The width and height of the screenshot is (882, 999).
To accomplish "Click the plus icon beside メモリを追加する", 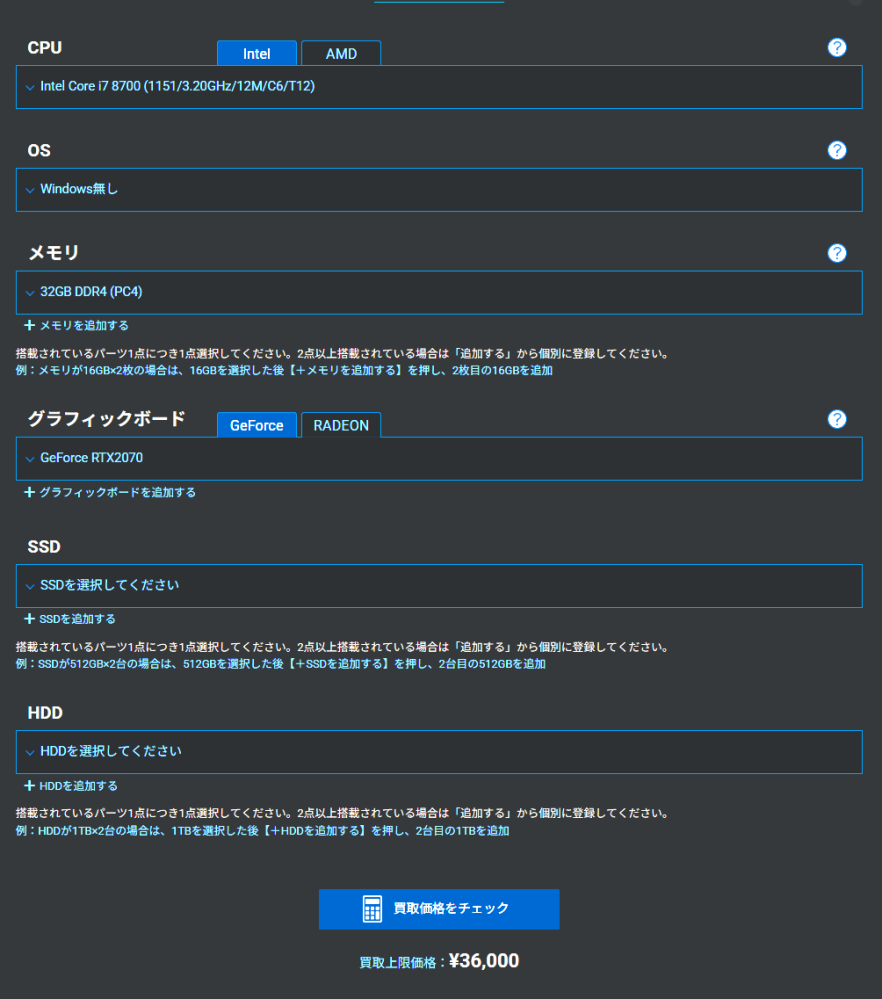I will coord(29,326).
